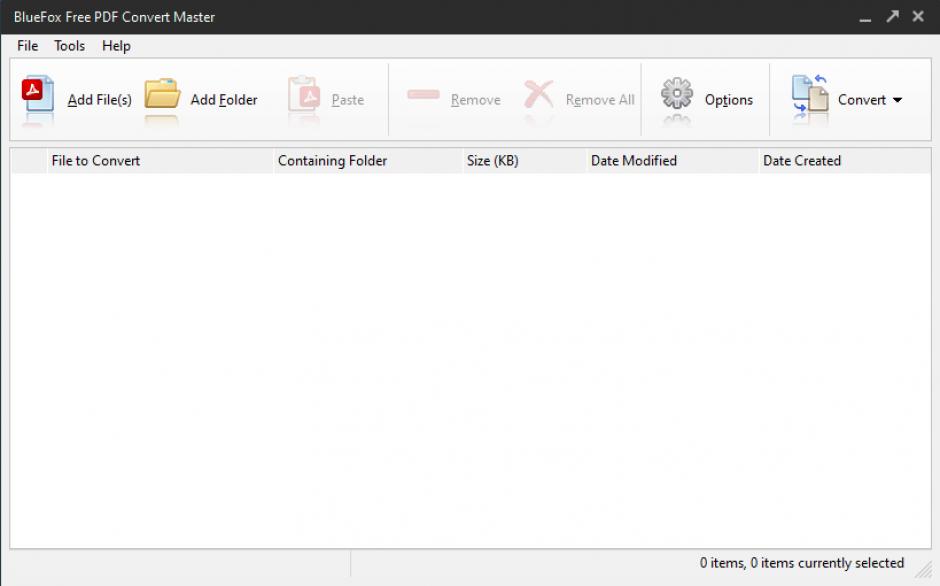Click the status text '0 items, 0 items currently selected'

802,563
